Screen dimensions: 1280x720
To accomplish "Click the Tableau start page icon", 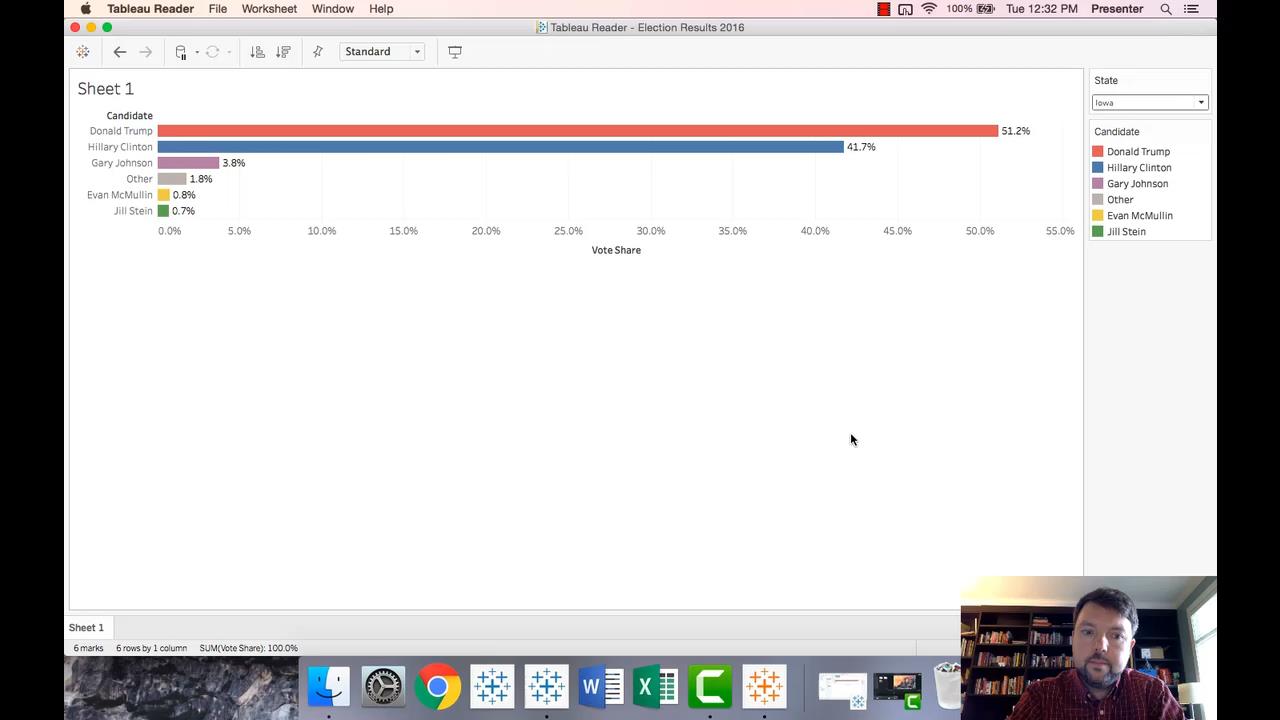I will pyautogui.click(x=83, y=52).
